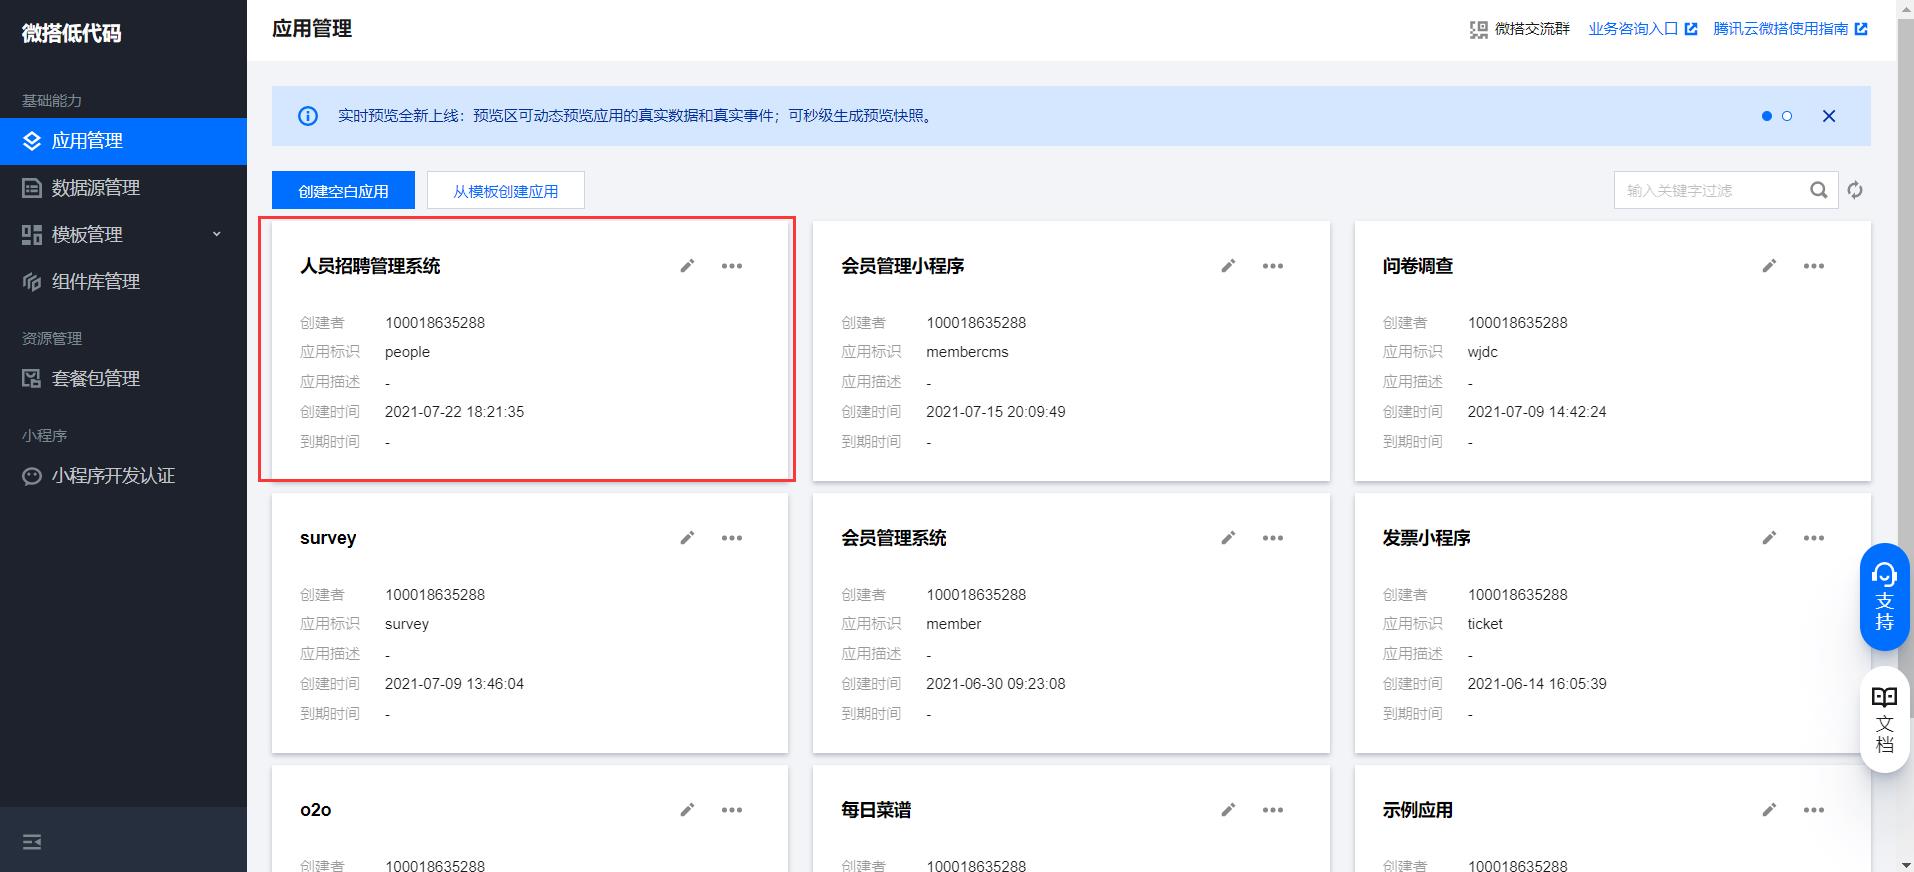The width and height of the screenshot is (1914, 872).
Task: Select the creation time 2021-07-22 18:21:35
Action: pyautogui.click(x=454, y=412)
